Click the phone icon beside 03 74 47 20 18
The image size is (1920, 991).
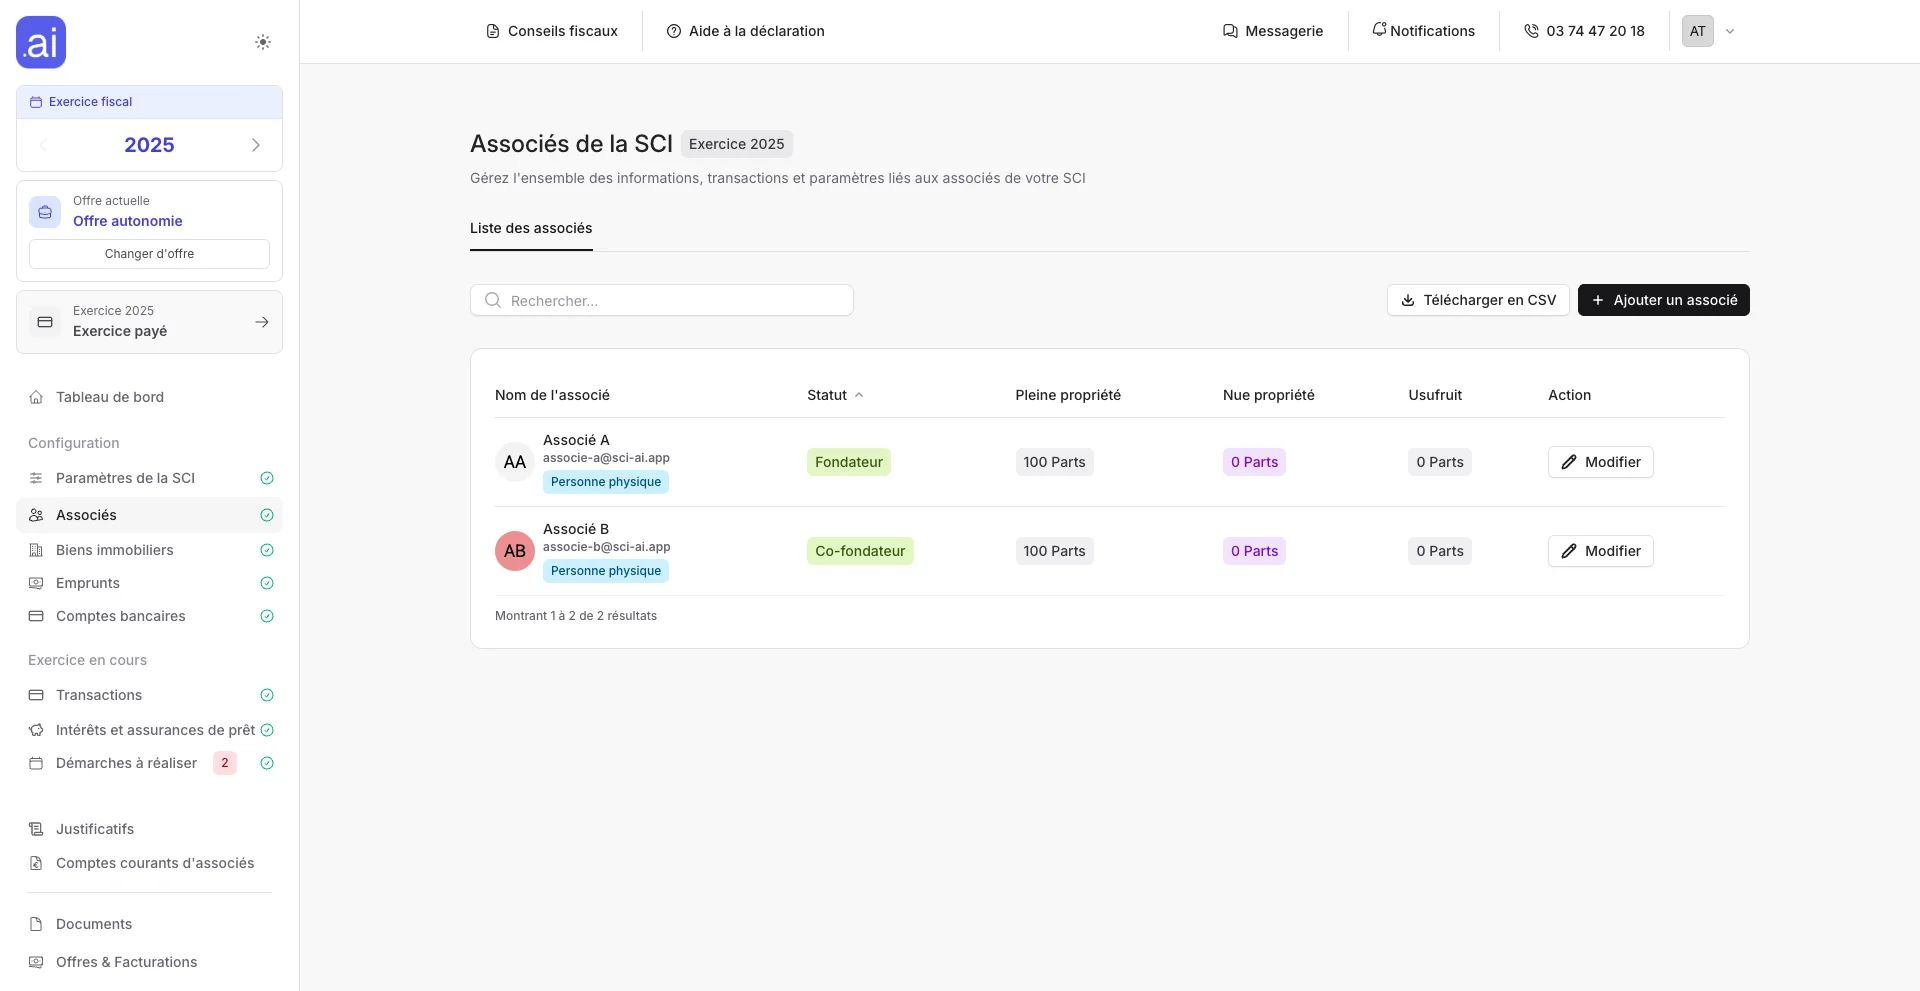click(x=1531, y=31)
